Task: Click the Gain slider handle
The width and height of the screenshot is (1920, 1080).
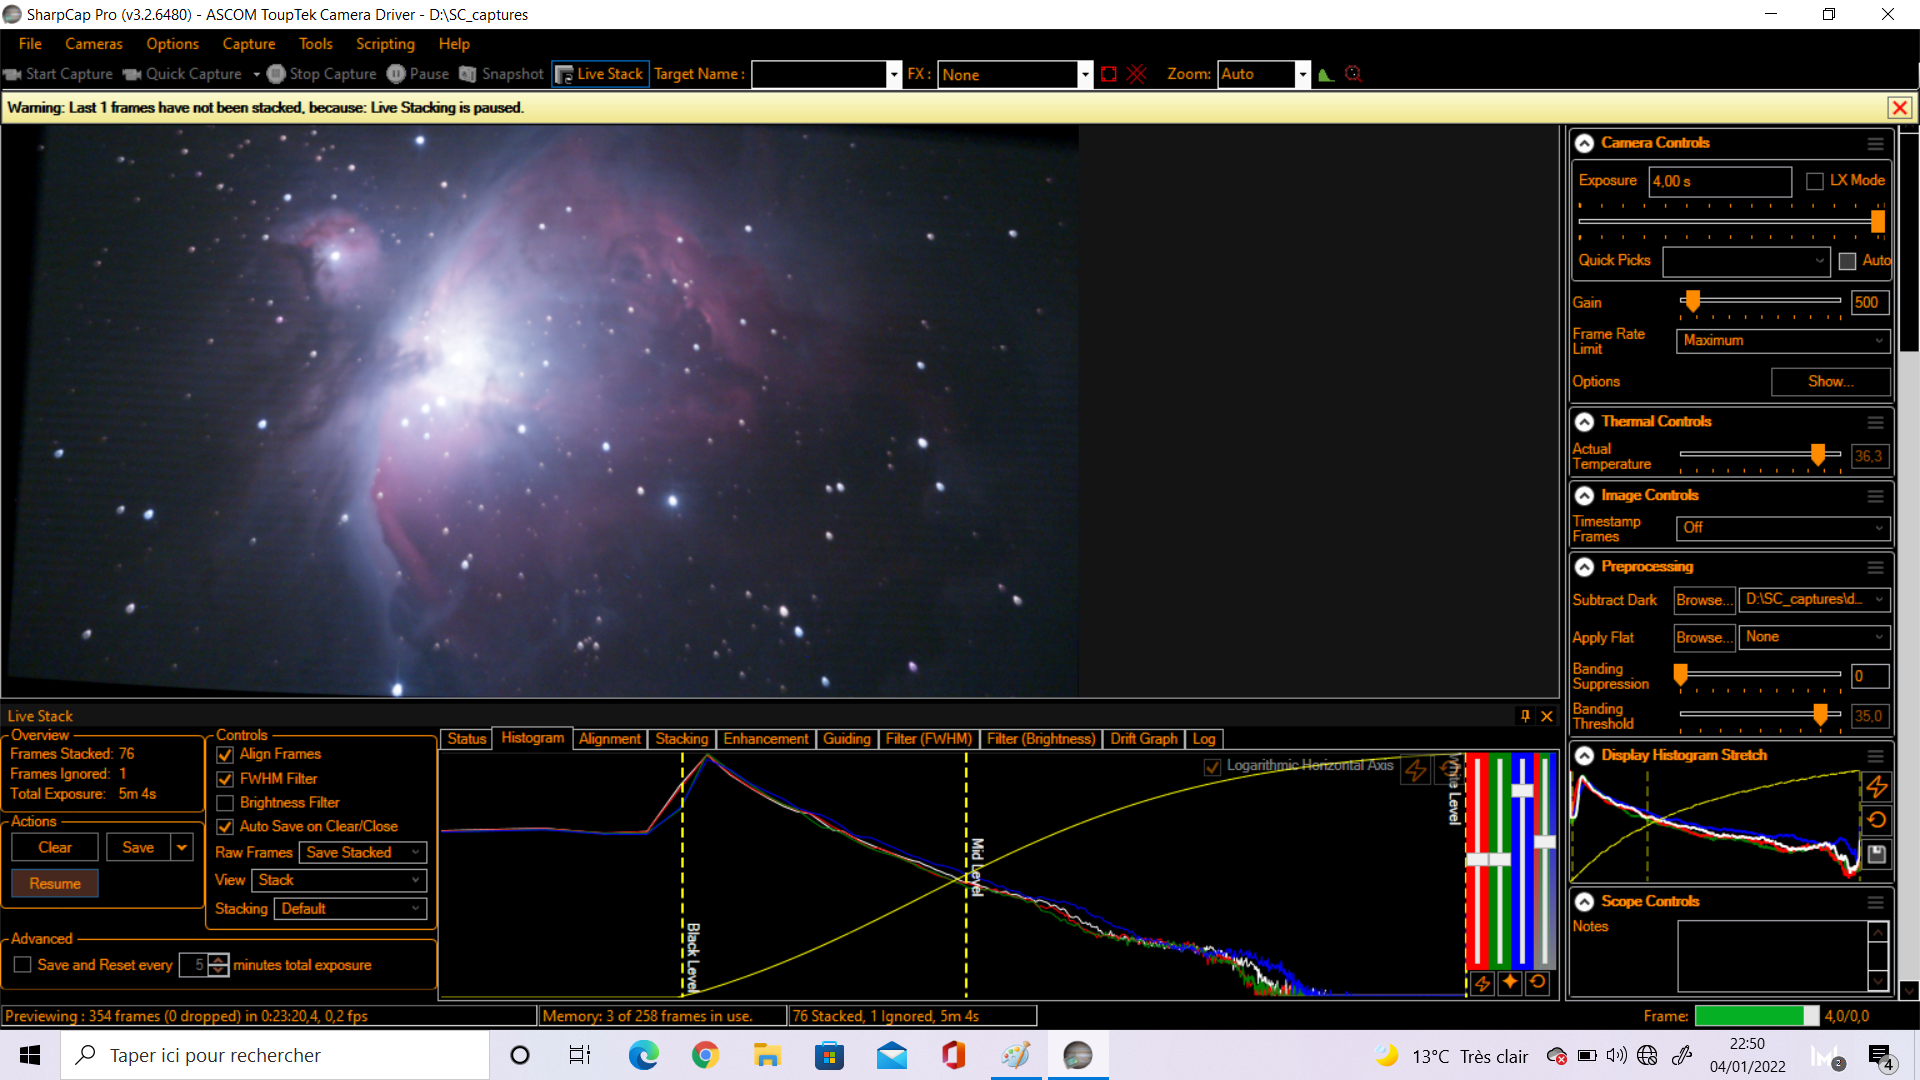Action: 1692,301
